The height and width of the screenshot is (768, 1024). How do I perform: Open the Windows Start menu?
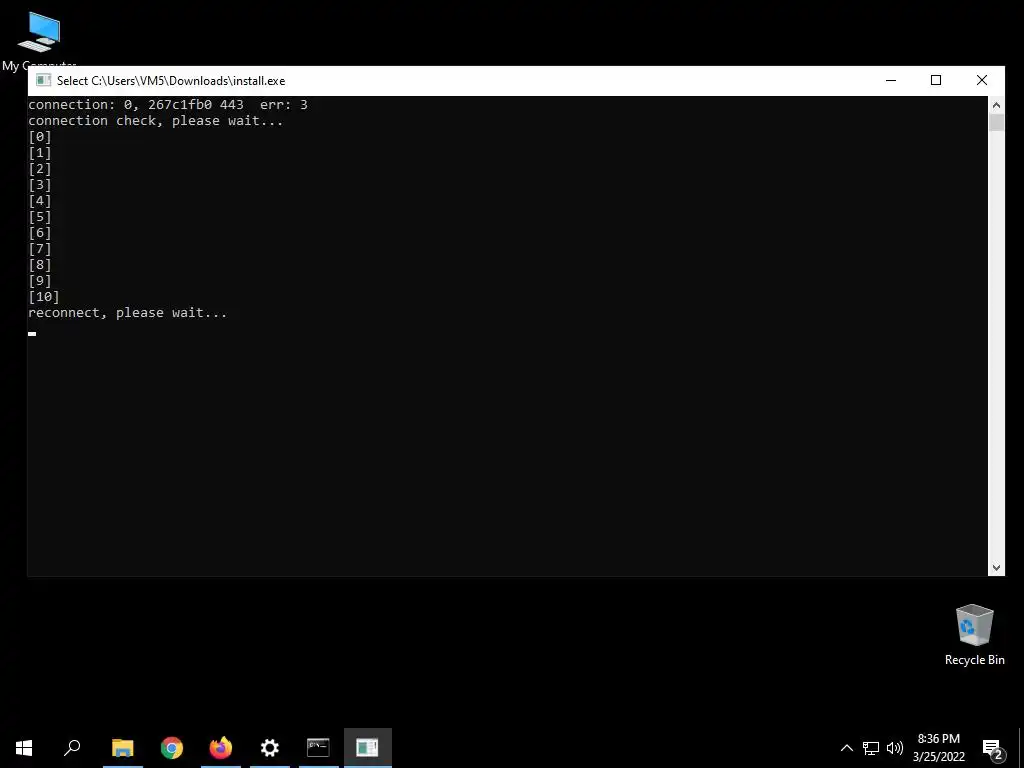(x=24, y=748)
